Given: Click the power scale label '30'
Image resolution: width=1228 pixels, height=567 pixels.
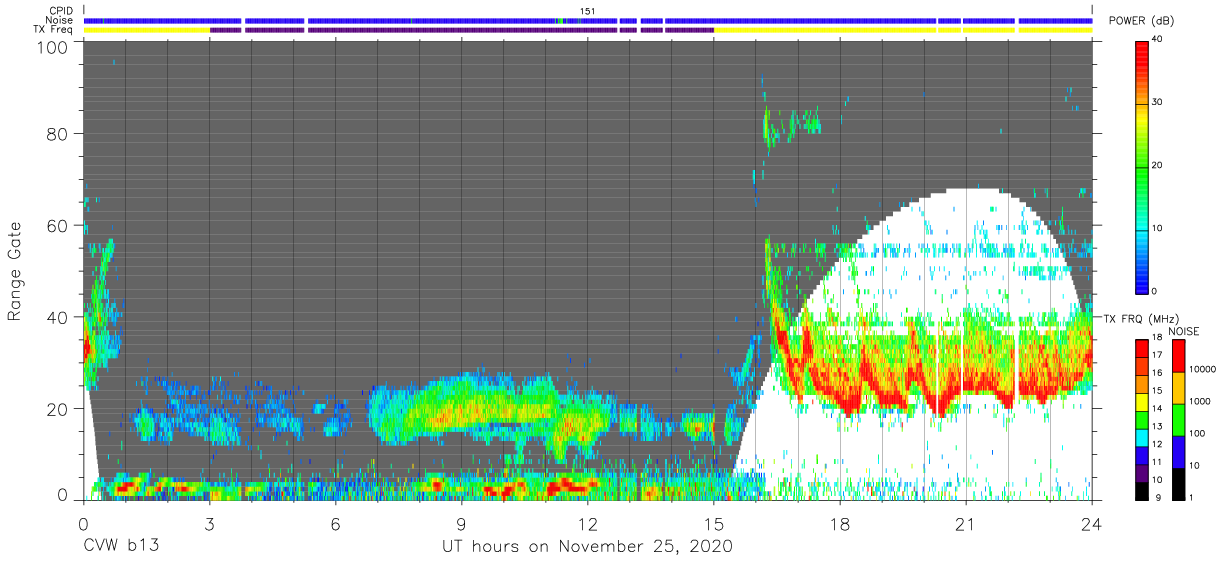Looking at the screenshot, I should coord(1158,102).
